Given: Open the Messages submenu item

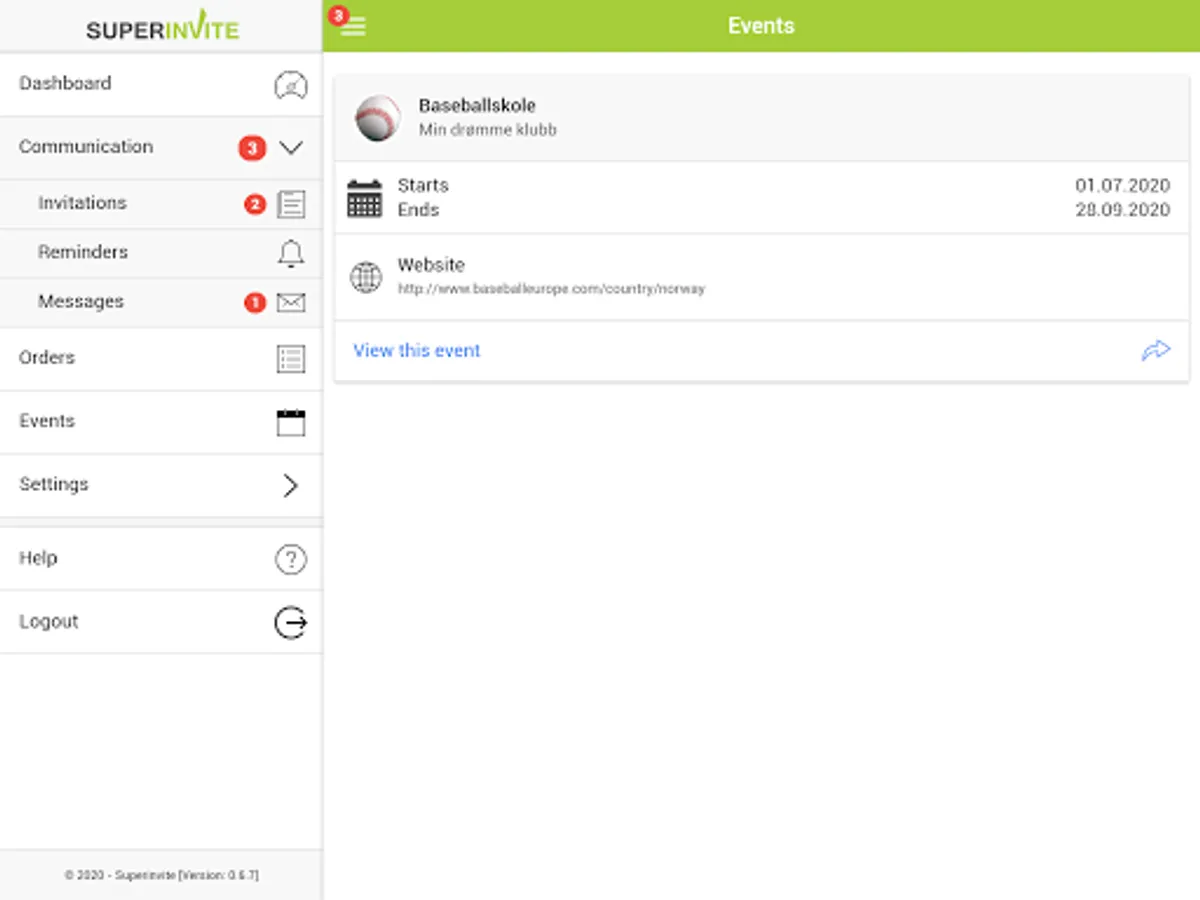Looking at the screenshot, I should [x=161, y=302].
